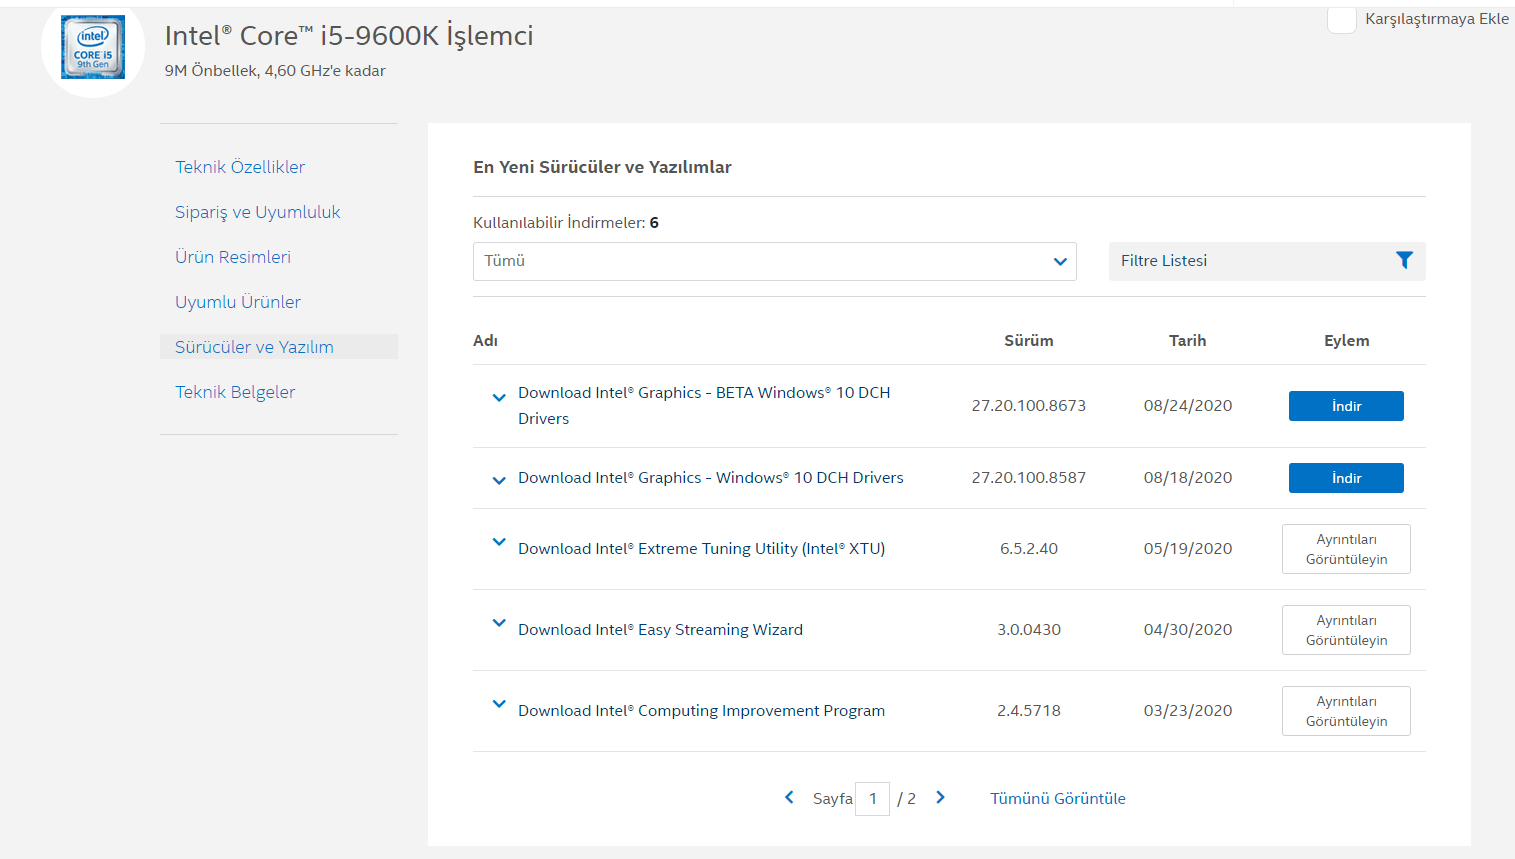The width and height of the screenshot is (1515, 859).
Task: Open Download Intel Extreme Tuning Utility link
Action: (x=701, y=549)
